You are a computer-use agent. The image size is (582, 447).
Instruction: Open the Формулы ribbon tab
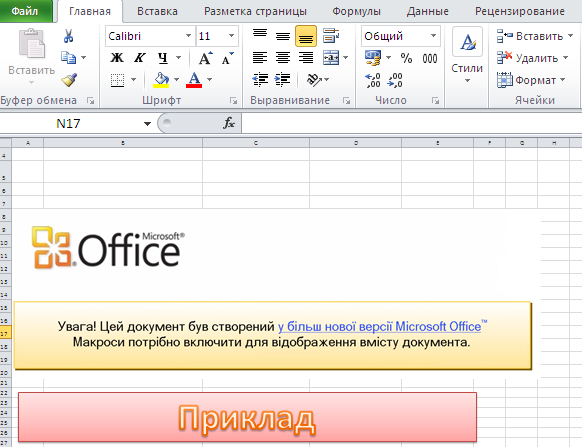pos(356,12)
